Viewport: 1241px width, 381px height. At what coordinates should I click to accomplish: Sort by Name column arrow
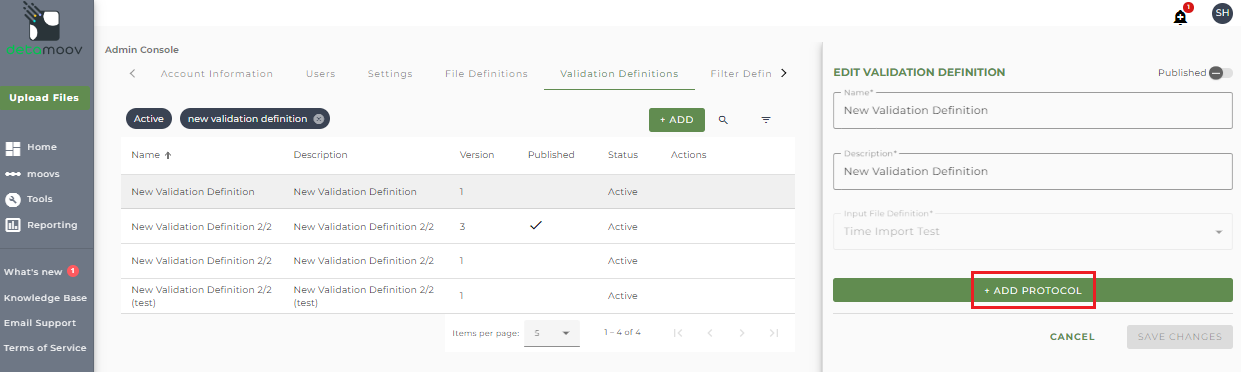tap(168, 155)
